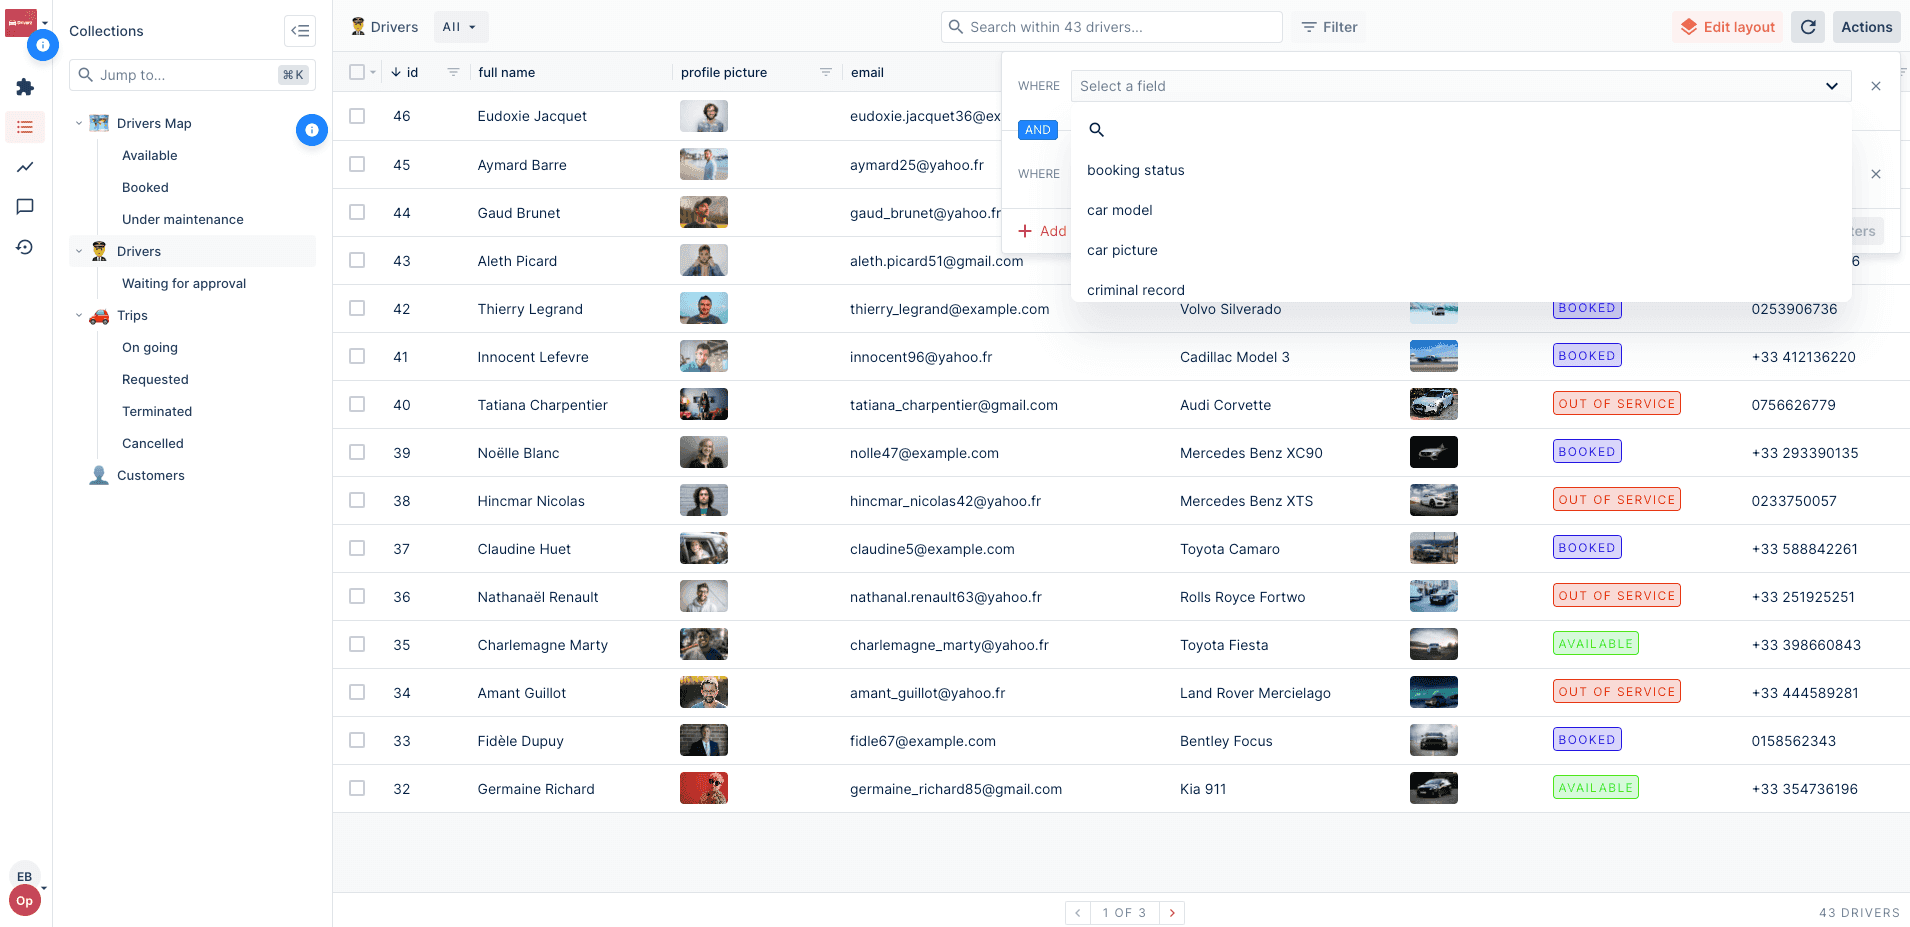Image resolution: width=1910 pixels, height=927 pixels.
Task: Go to next page of drivers
Action: [1172, 913]
